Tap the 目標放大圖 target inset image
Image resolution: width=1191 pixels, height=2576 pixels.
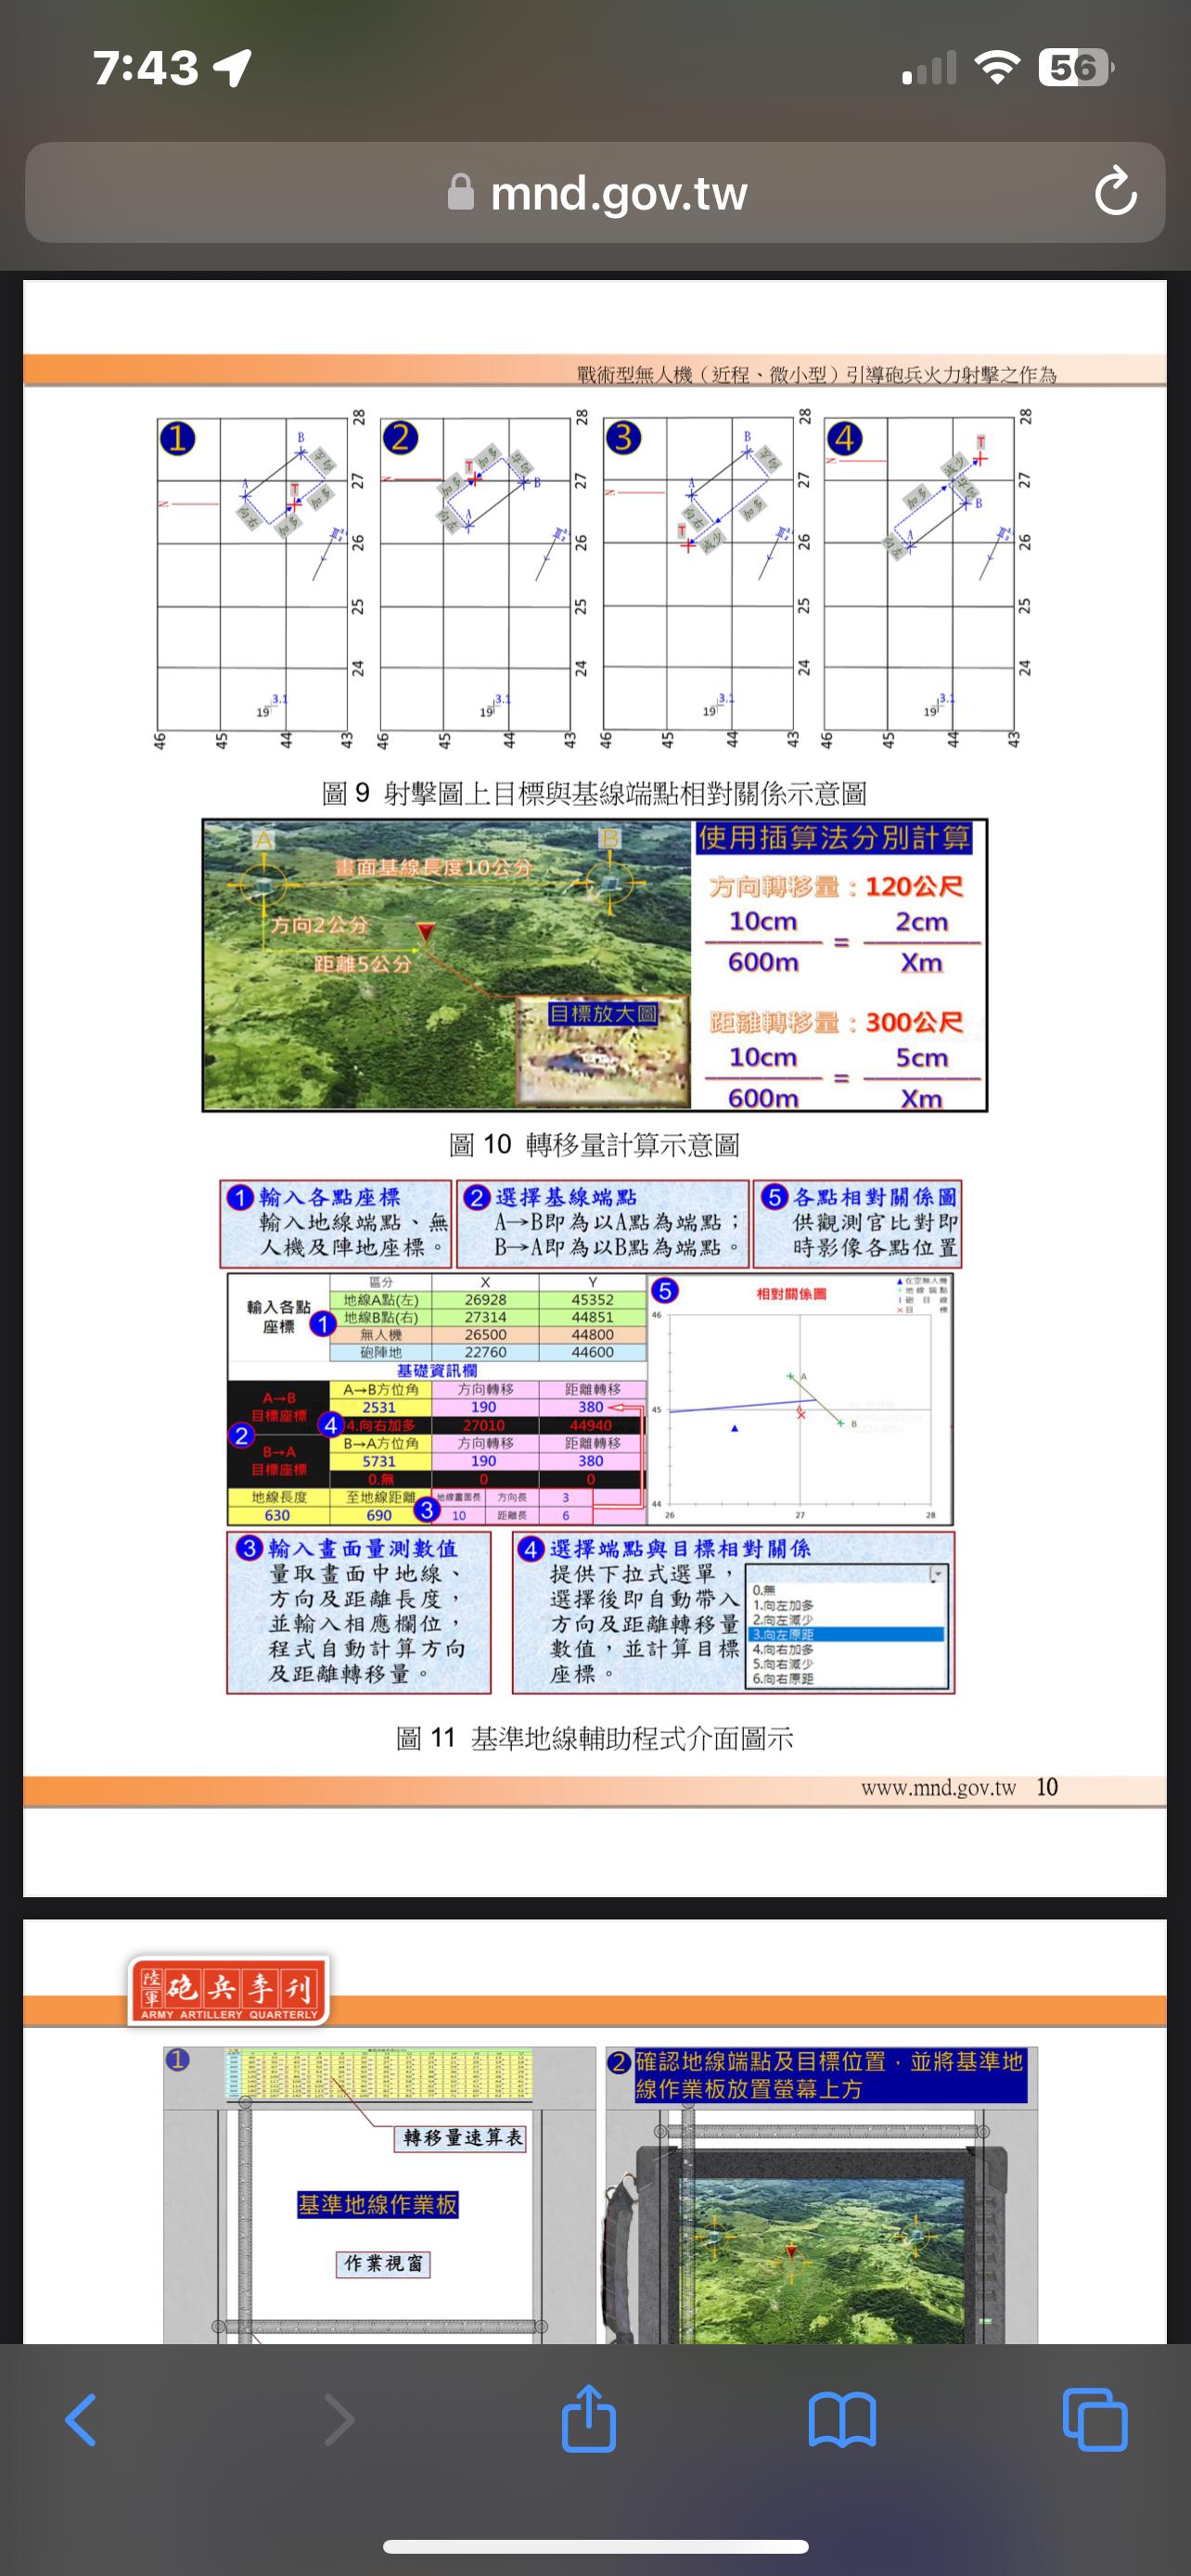[603, 1051]
